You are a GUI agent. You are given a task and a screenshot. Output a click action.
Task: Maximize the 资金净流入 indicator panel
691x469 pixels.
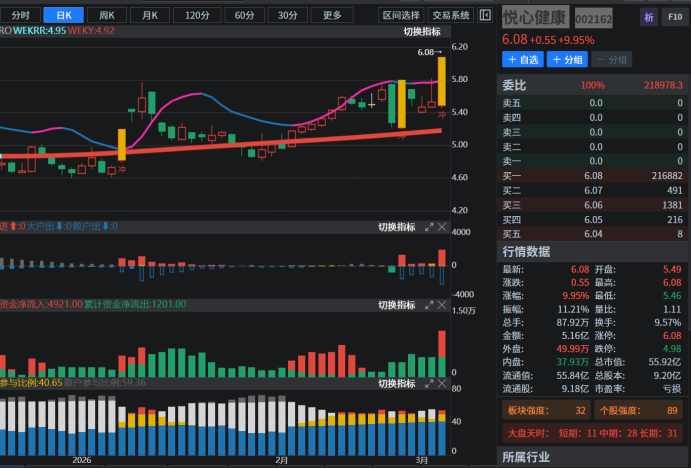click(x=430, y=305)
